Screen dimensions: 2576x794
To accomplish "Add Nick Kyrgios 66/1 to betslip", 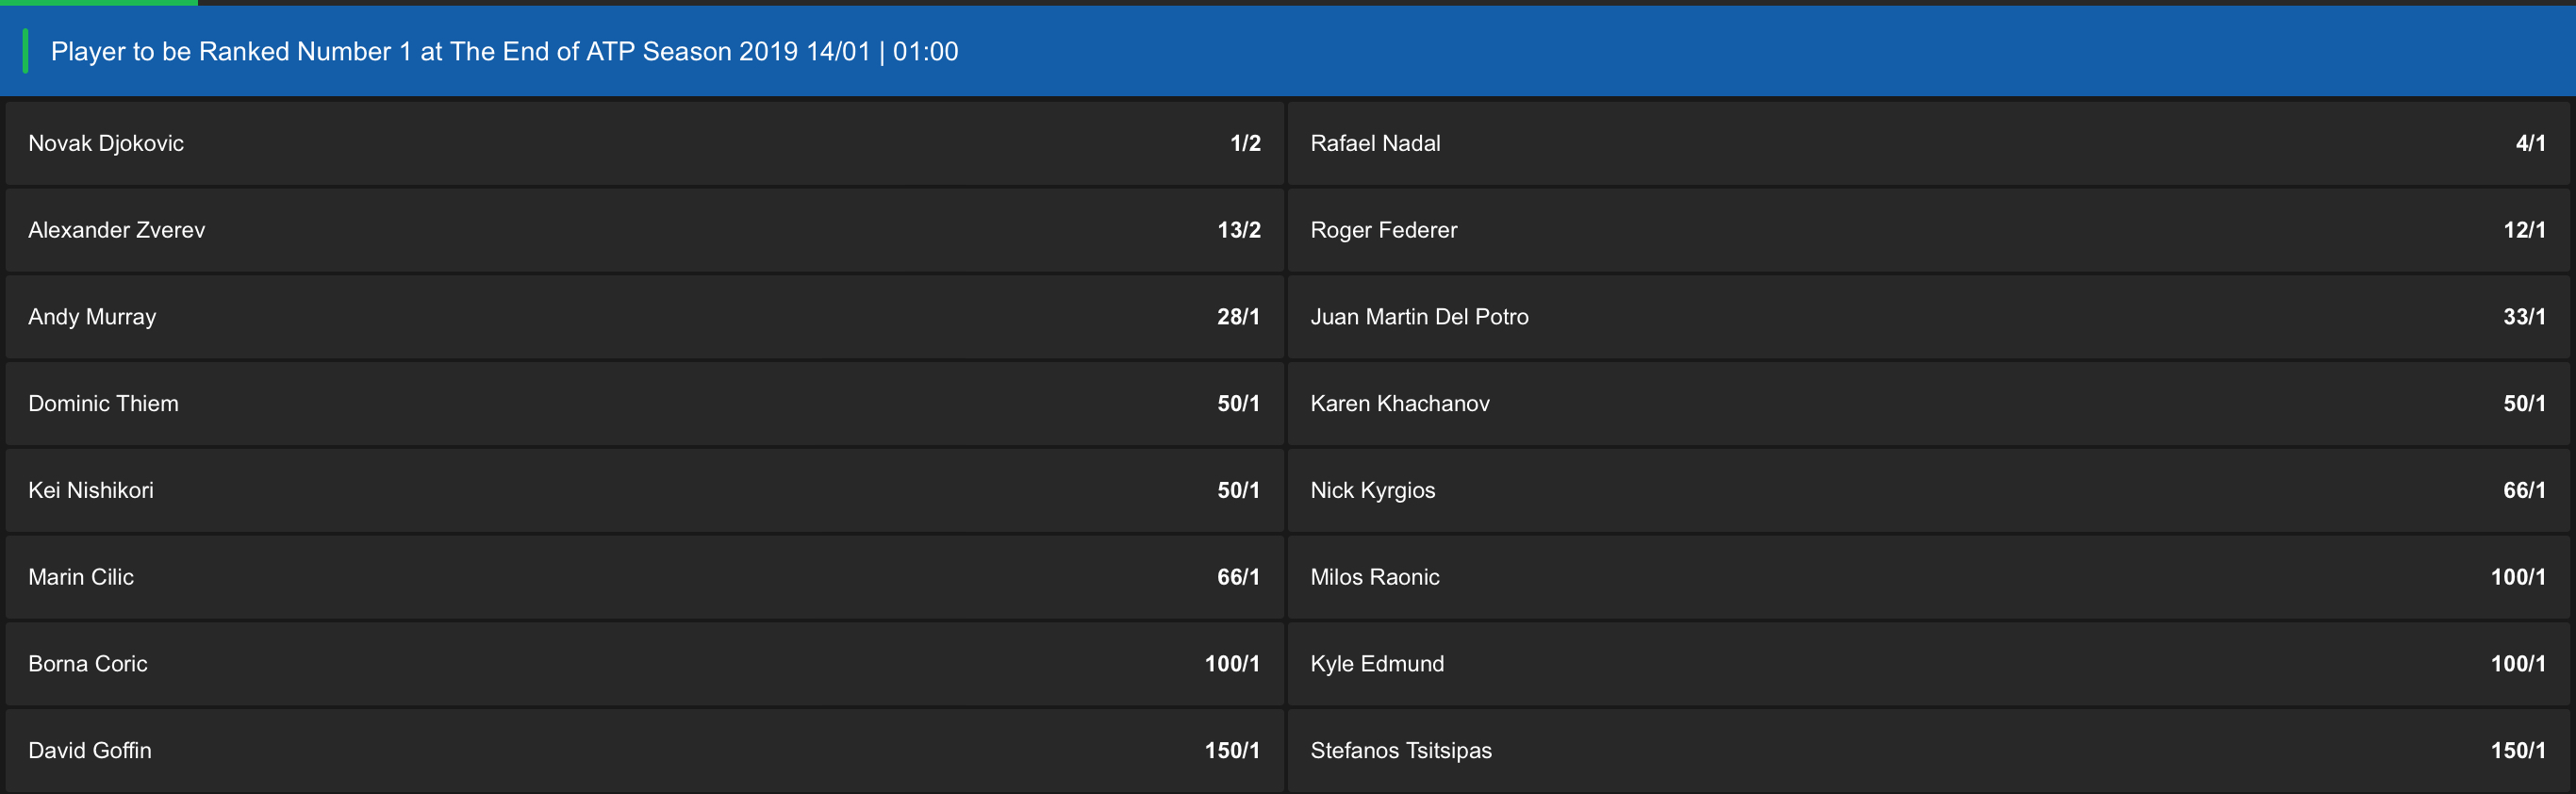I will [1928, 490].
